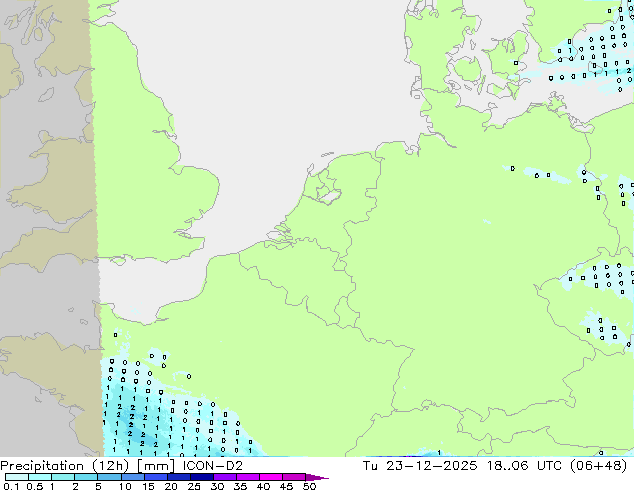The width and height of the screenshot is (634, 490).
Task: Click the '20' legend scale label
Action: [x=171, y=486]
